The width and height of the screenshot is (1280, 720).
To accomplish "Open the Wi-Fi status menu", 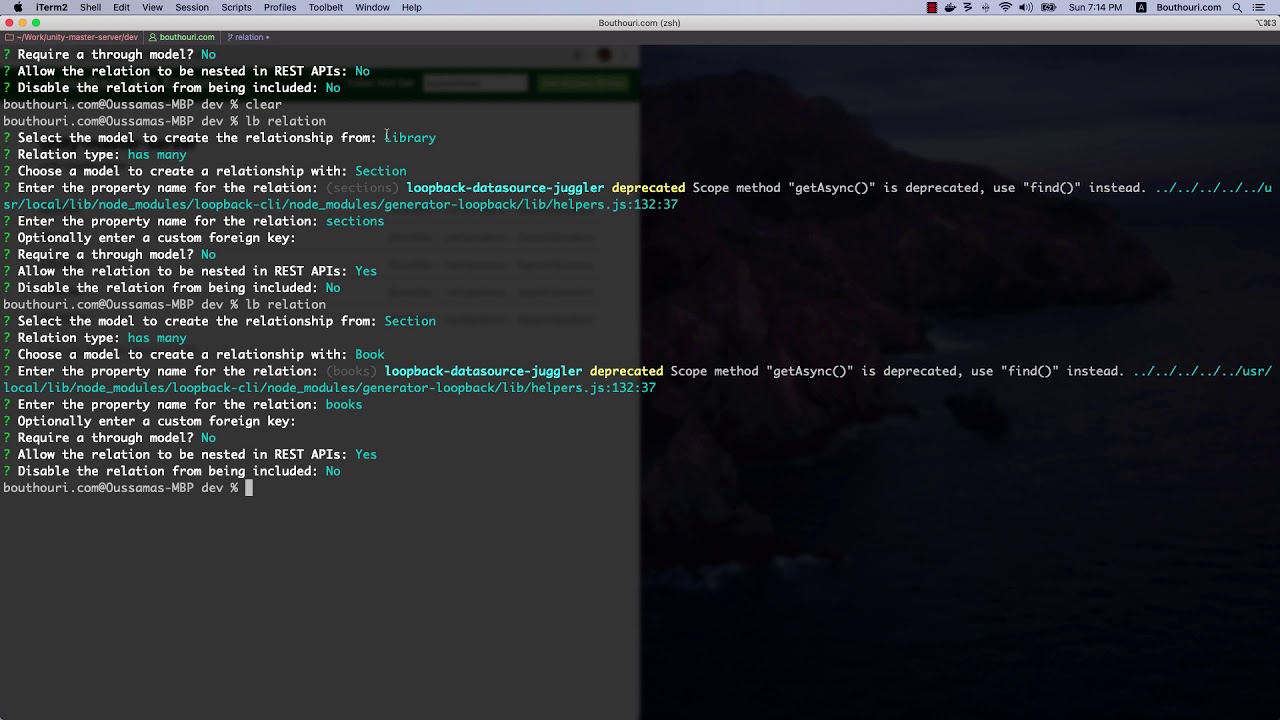I will coord(1005,7).
